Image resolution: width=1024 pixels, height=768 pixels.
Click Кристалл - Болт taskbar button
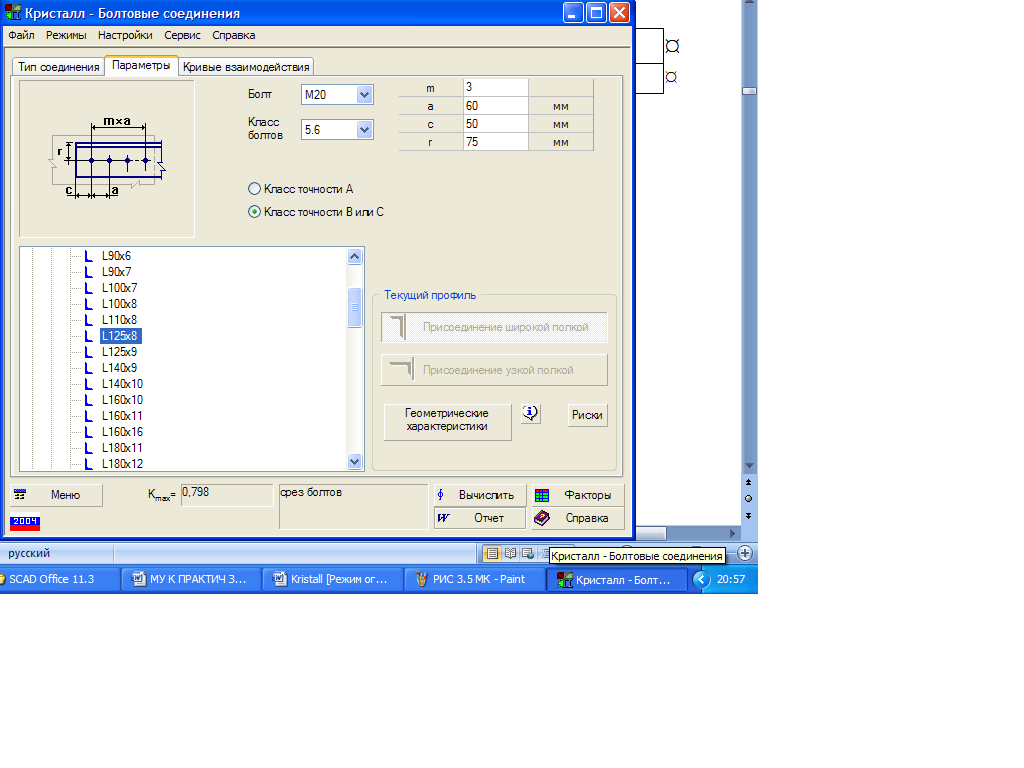click(616, 580)
